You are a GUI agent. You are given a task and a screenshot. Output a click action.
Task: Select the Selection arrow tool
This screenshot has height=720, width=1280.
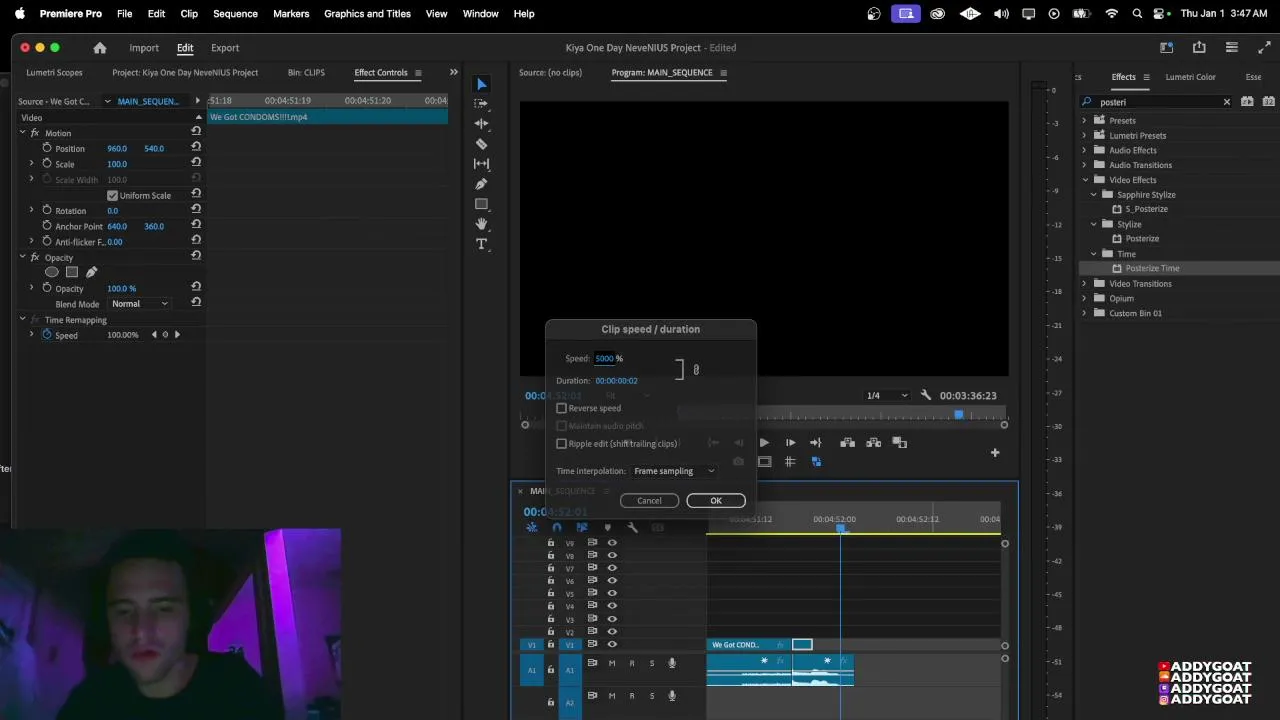(481, 84)
